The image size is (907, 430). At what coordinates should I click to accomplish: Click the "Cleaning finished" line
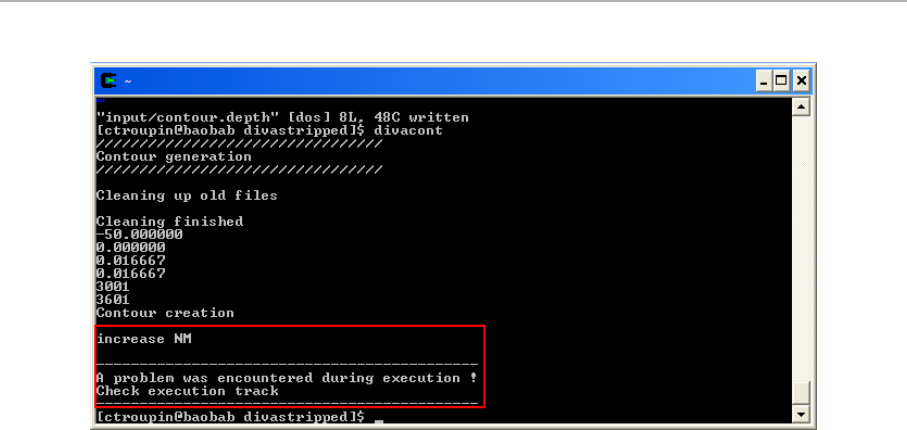coord(169,222)
